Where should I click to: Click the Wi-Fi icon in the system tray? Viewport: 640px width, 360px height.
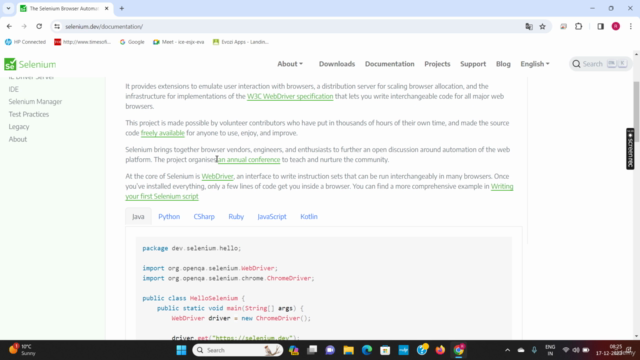(566, 350)
